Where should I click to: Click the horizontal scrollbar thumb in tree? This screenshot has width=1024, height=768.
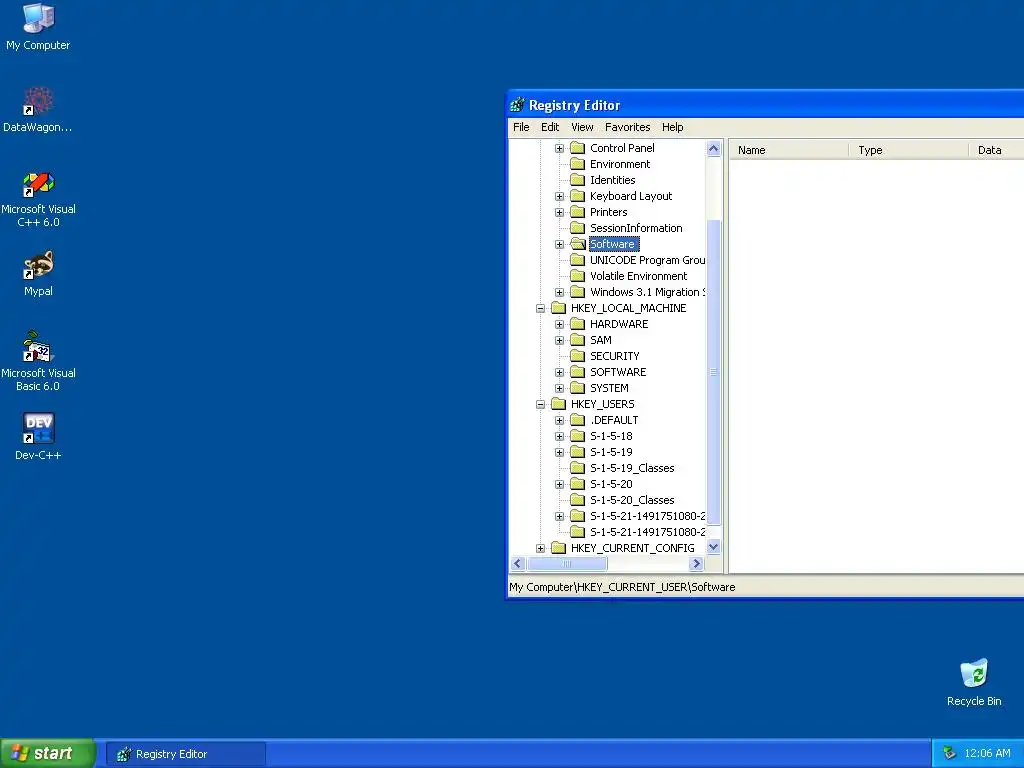coord(567,564)
